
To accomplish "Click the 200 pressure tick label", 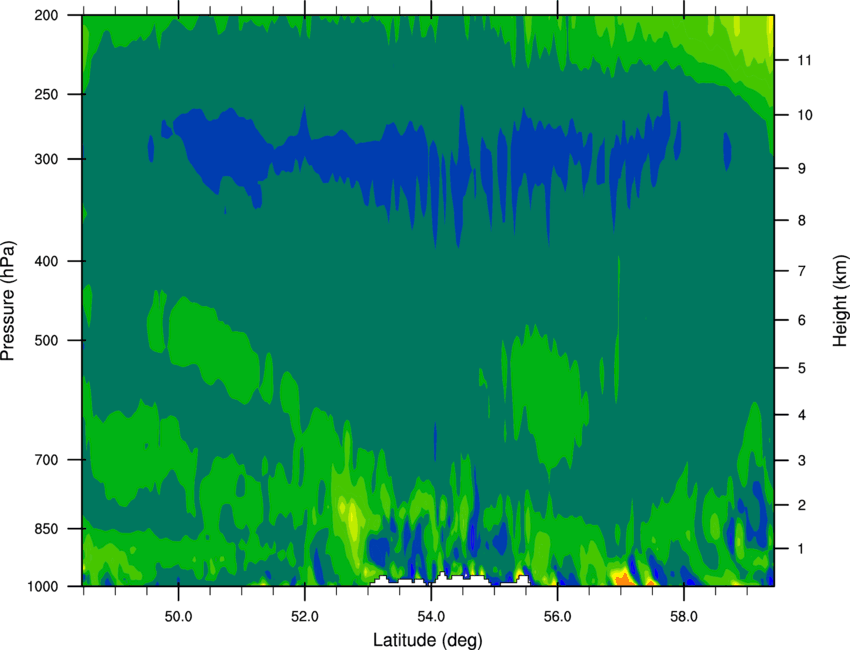I will click(x=47, y=15).
